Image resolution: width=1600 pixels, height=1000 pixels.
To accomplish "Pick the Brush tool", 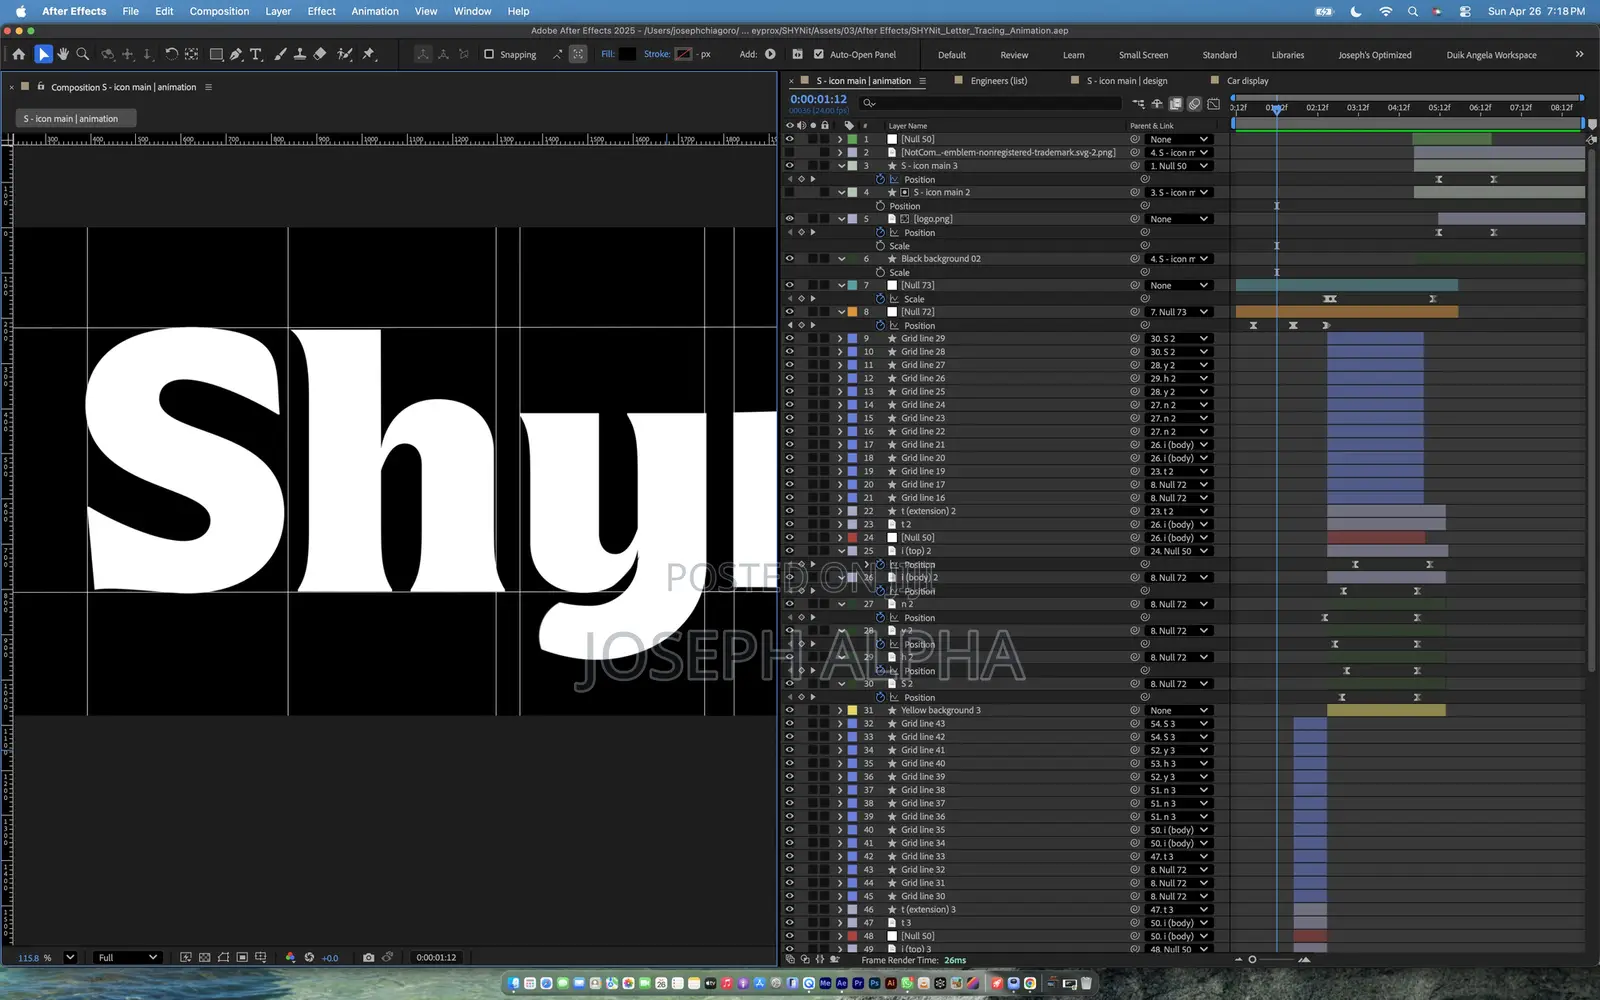I will tap(280, 54).
